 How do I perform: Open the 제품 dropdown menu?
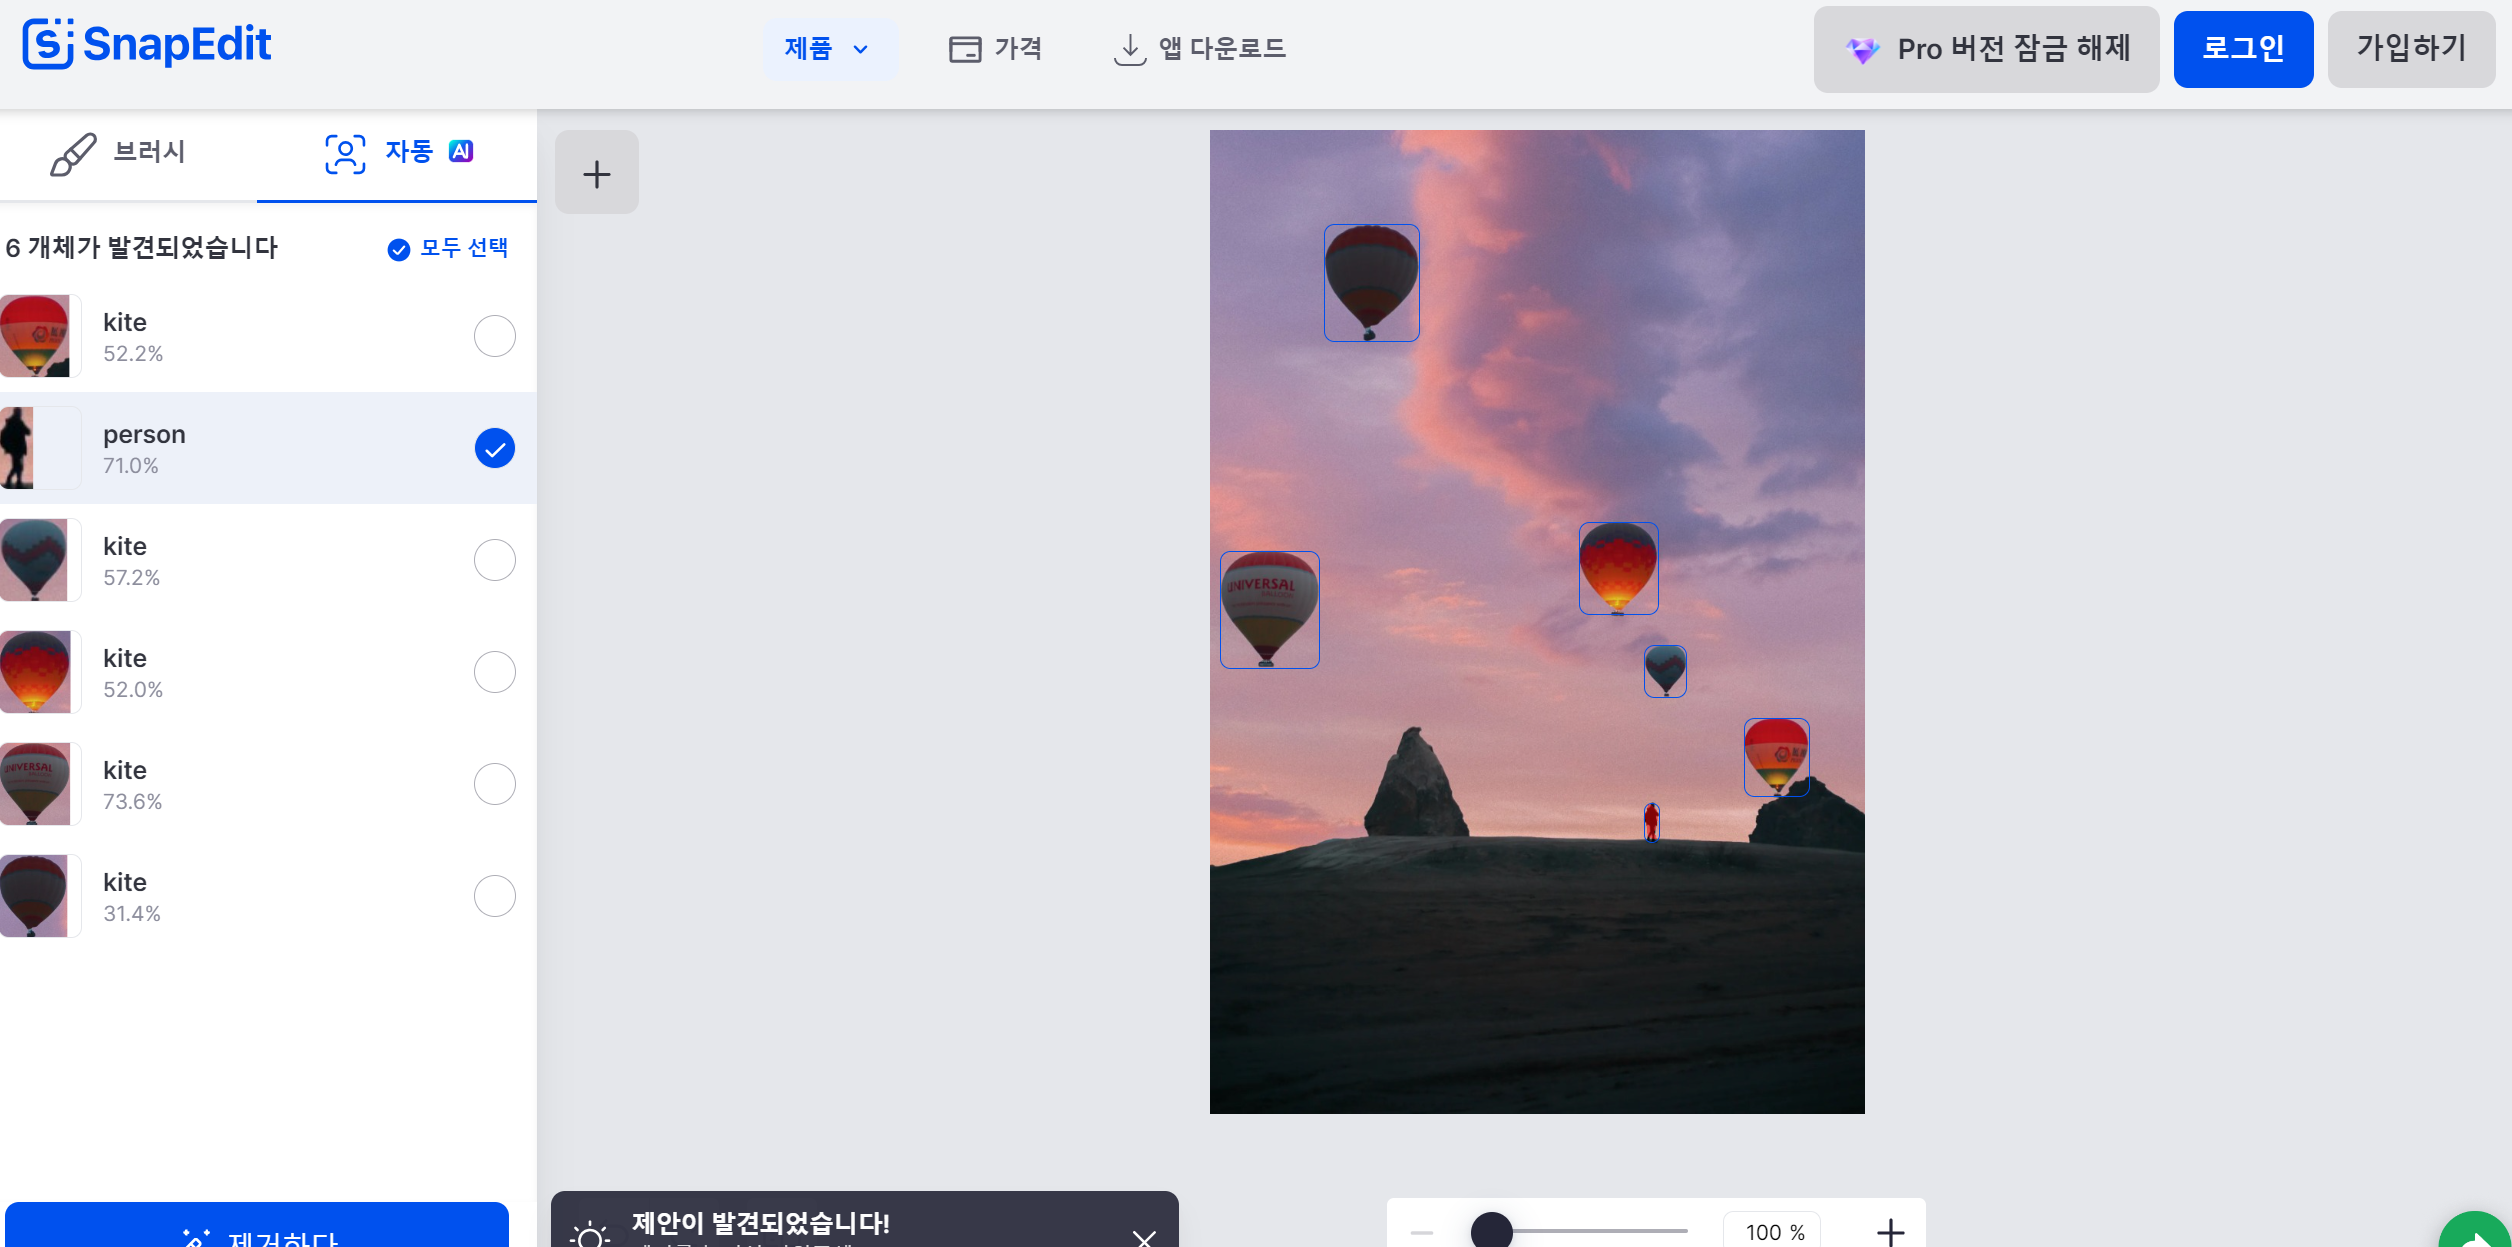829,49
